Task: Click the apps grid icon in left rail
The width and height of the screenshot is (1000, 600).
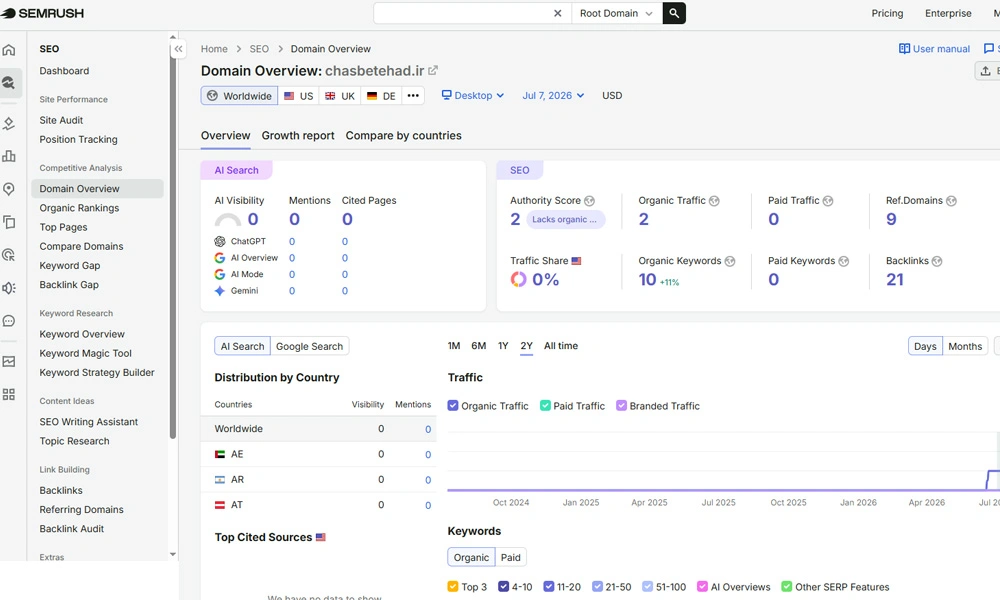Action: point(9,395)
